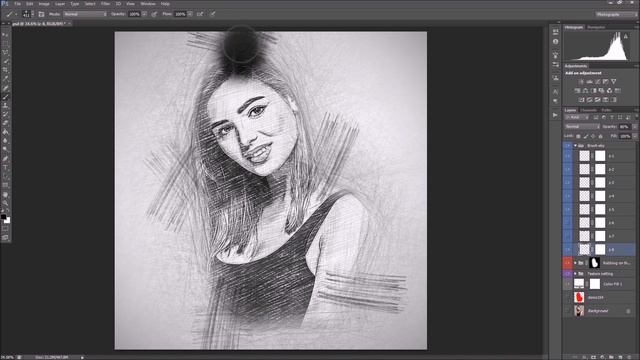
Task: Select the Rectangular Marquee tool
Action: tap(5, 44)
